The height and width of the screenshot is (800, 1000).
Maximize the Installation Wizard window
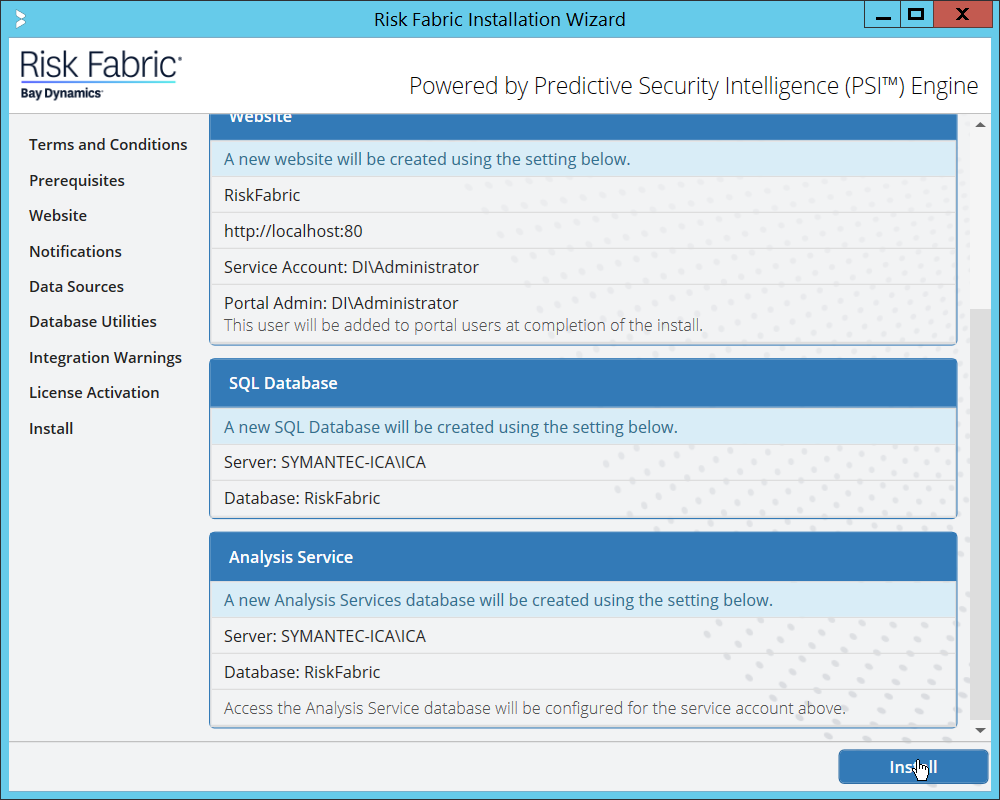point(915,15)
